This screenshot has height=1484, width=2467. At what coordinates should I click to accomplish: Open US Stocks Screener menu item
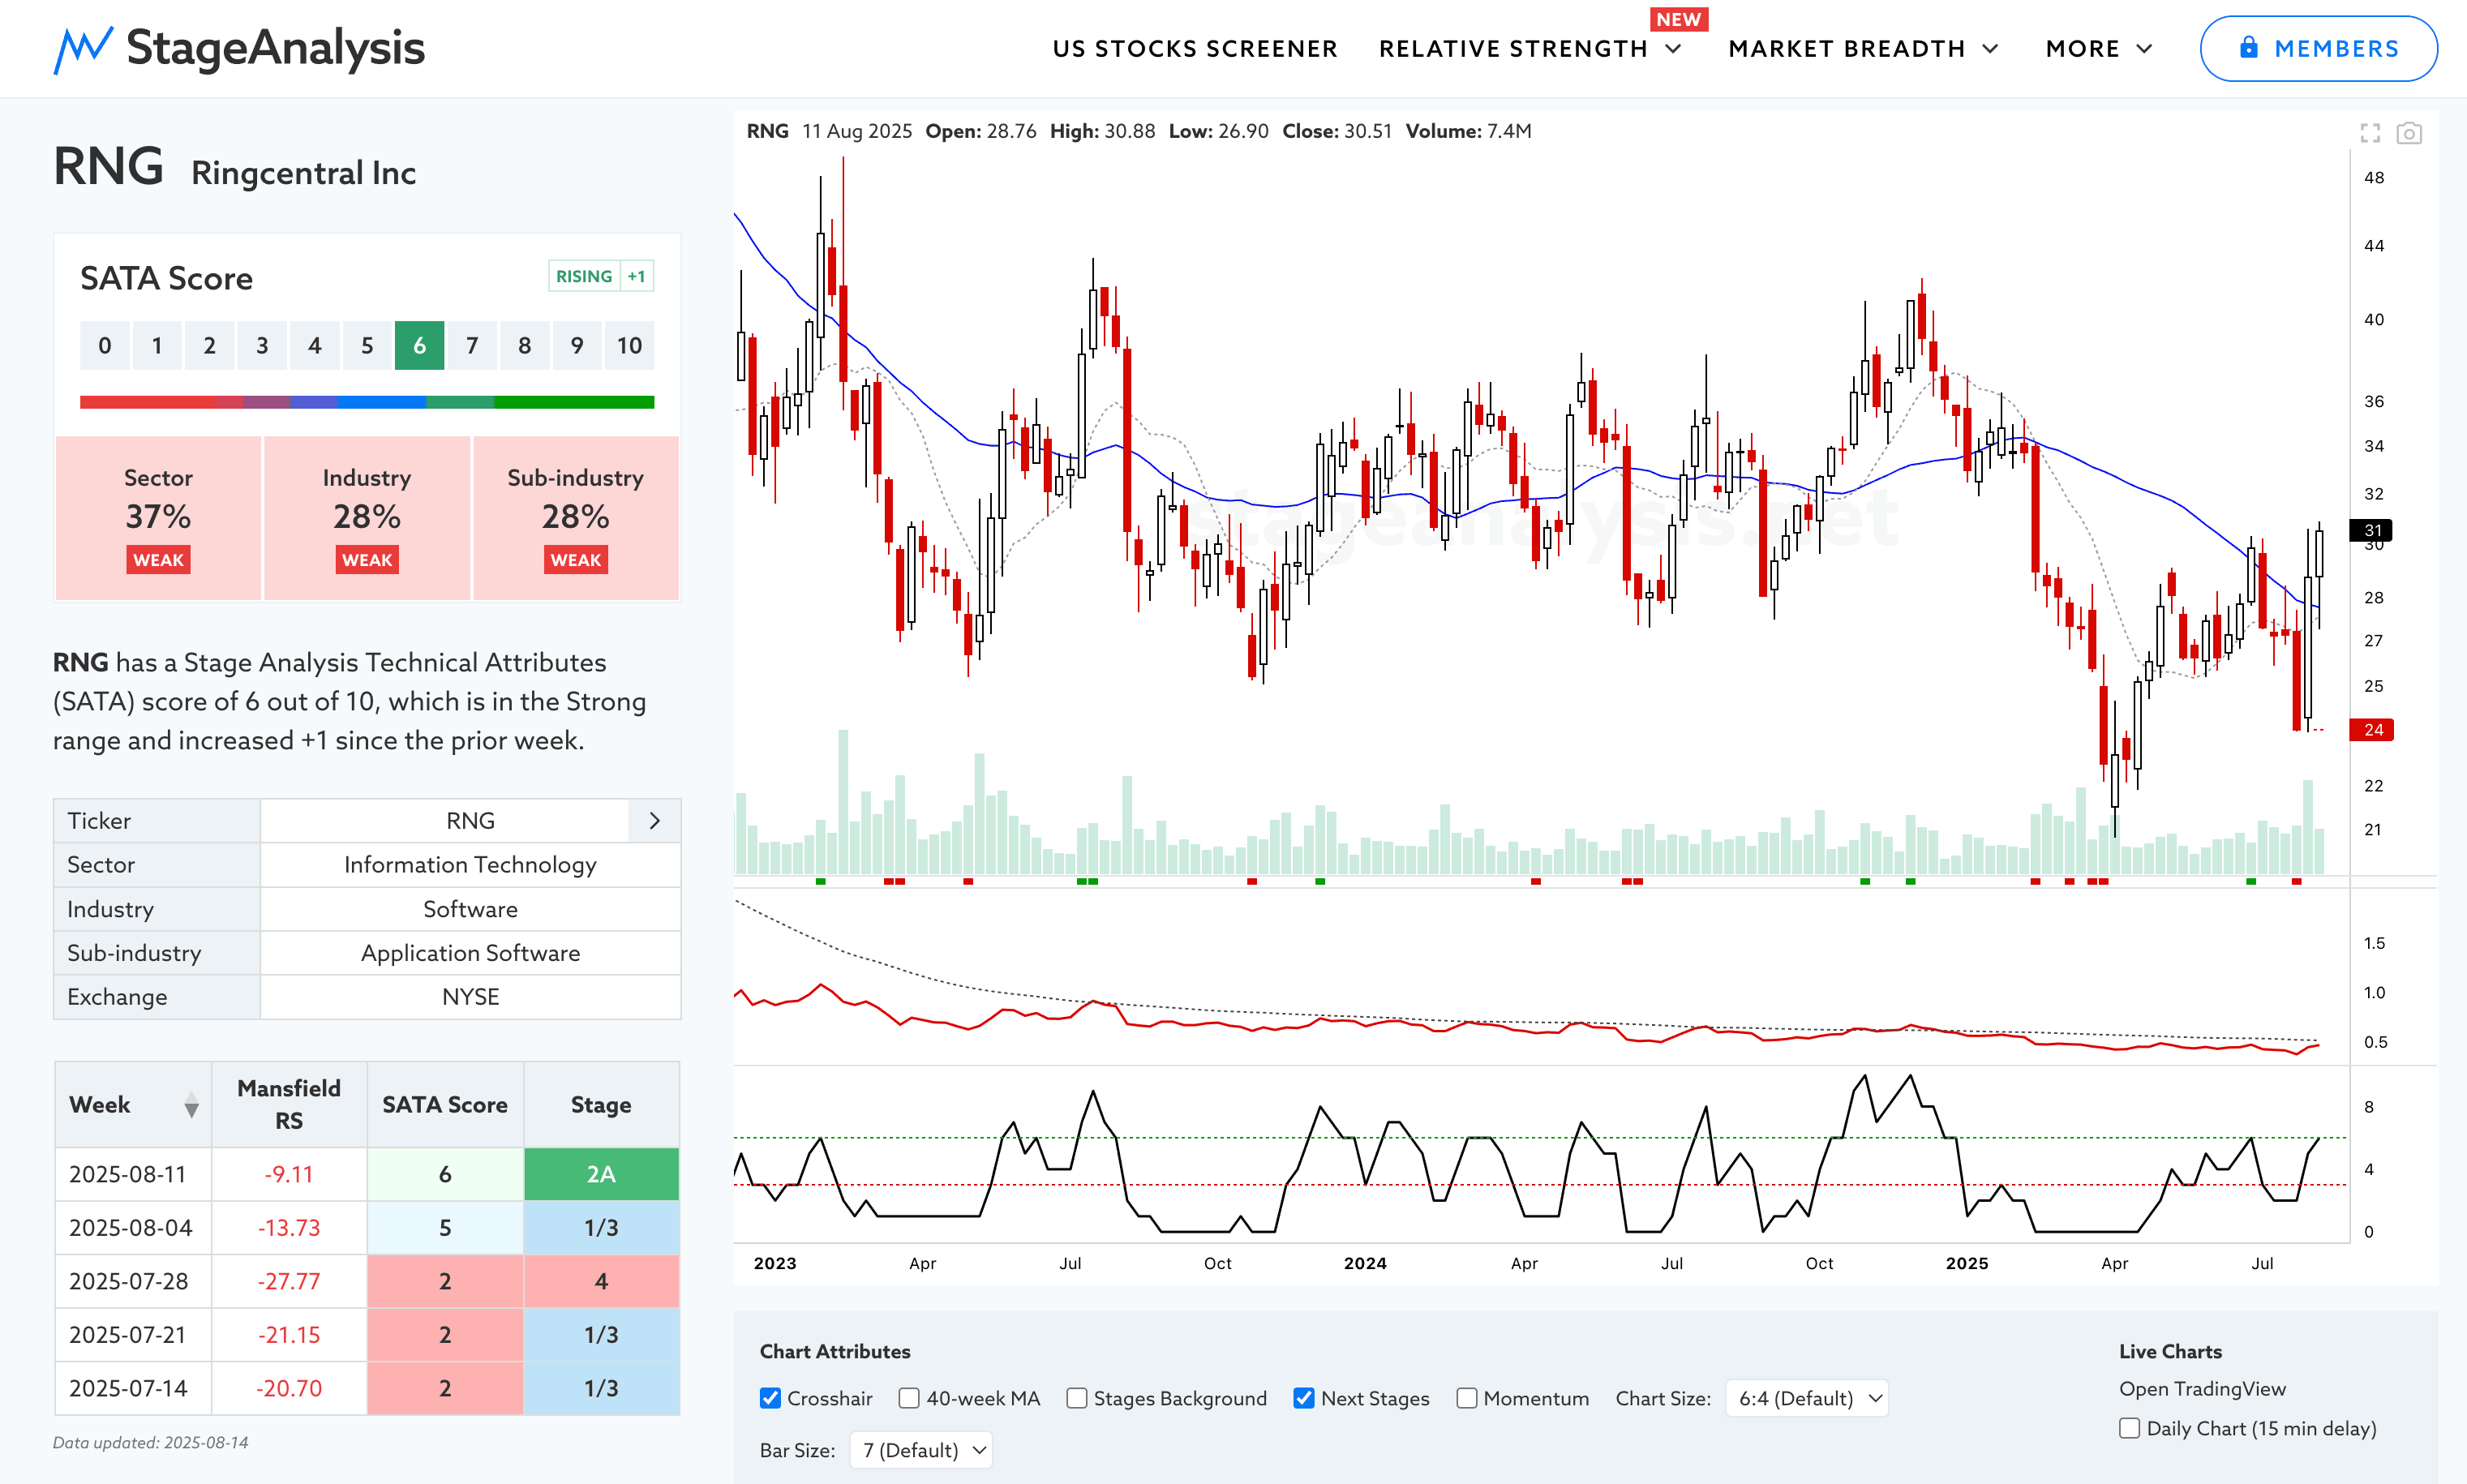[x=1195, y=49]
